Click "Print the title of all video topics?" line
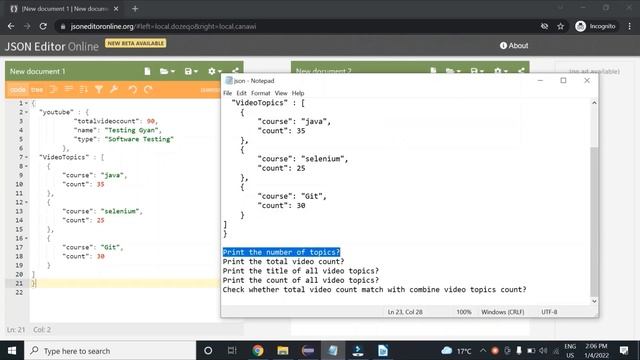The image size is (640, 360). (x=300, y=271)
